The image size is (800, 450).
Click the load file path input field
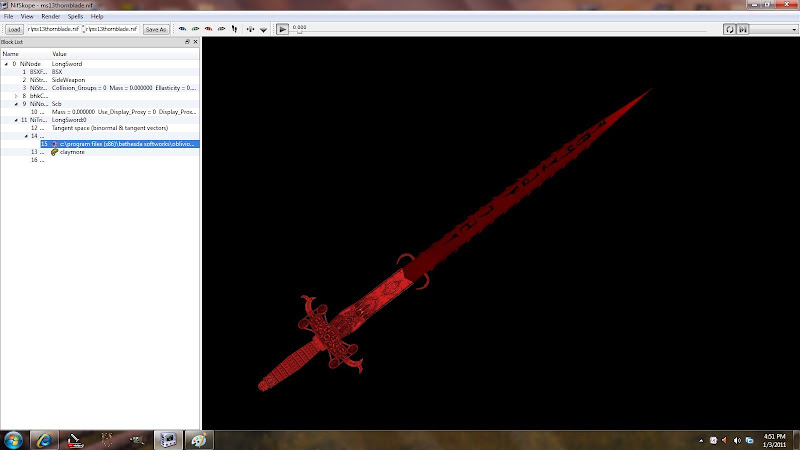click(54, 29)
